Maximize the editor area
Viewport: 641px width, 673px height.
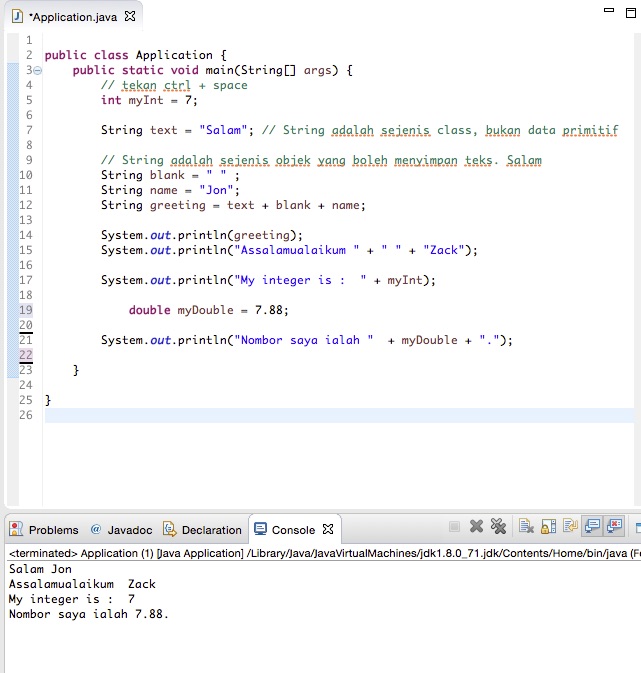coord(631,12)
